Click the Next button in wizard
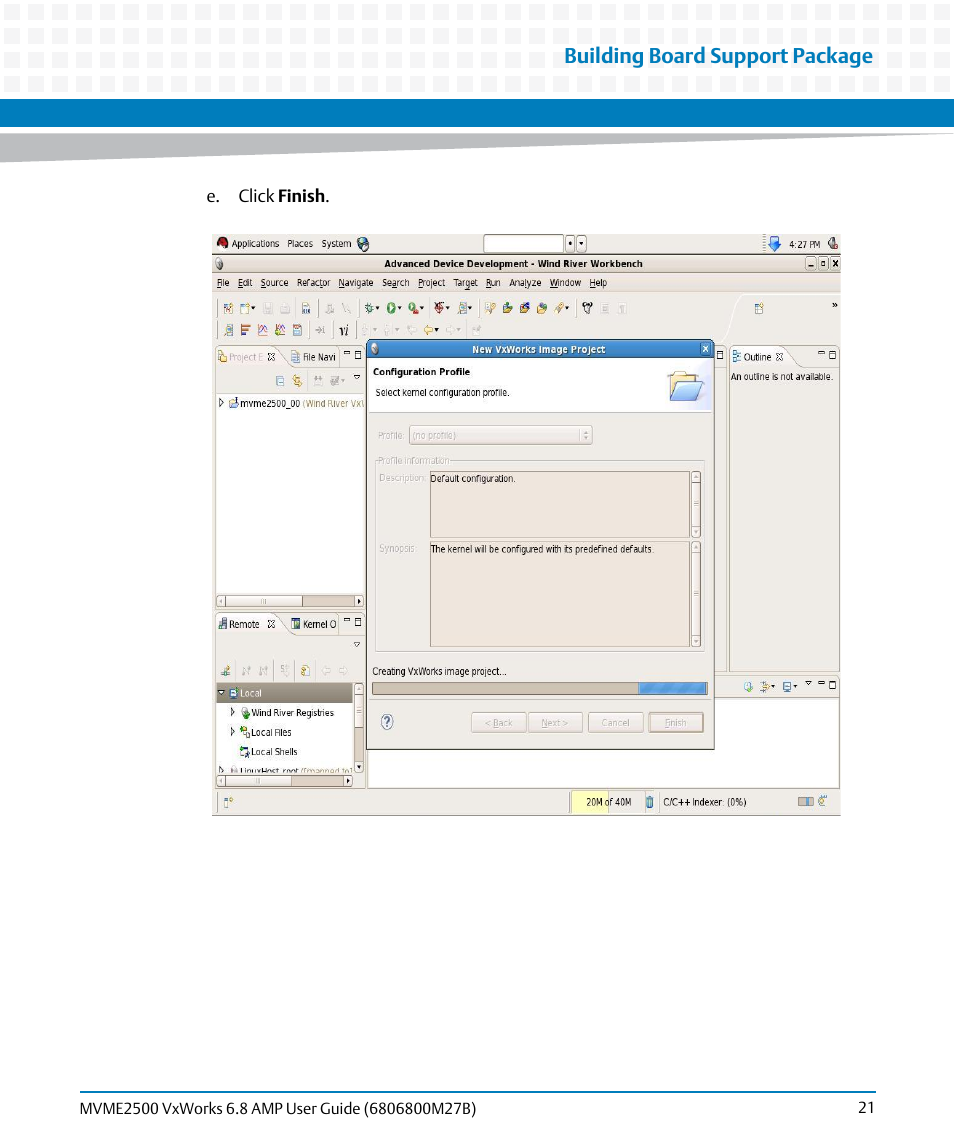The height and width of the screenshot is (1145, 954). pyautogui.click(x=555, y=723)
